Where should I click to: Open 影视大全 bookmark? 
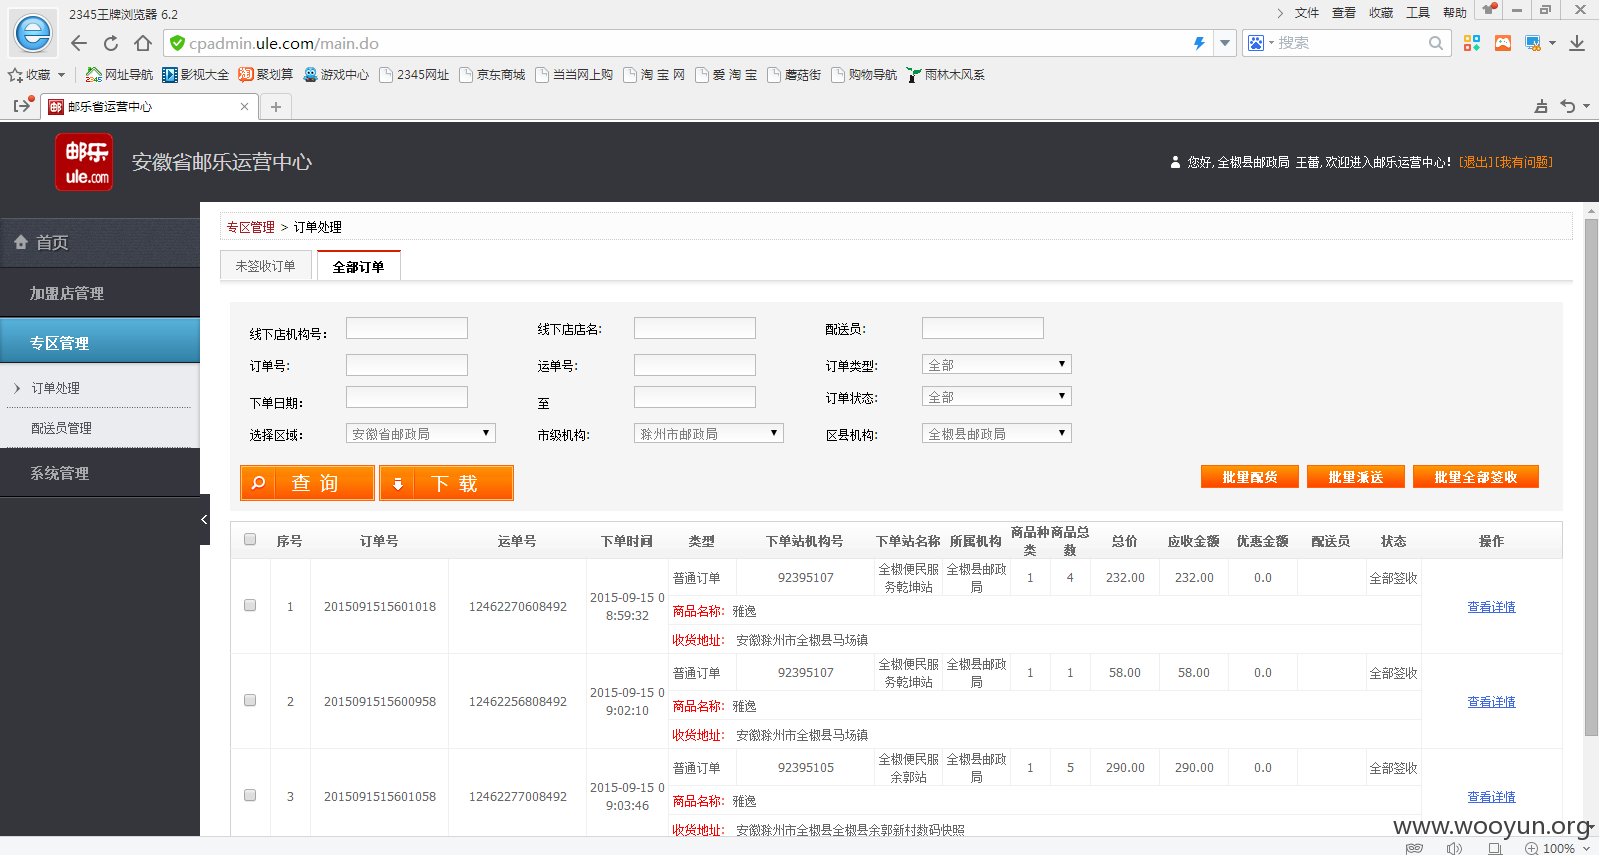tap(195, 75)
